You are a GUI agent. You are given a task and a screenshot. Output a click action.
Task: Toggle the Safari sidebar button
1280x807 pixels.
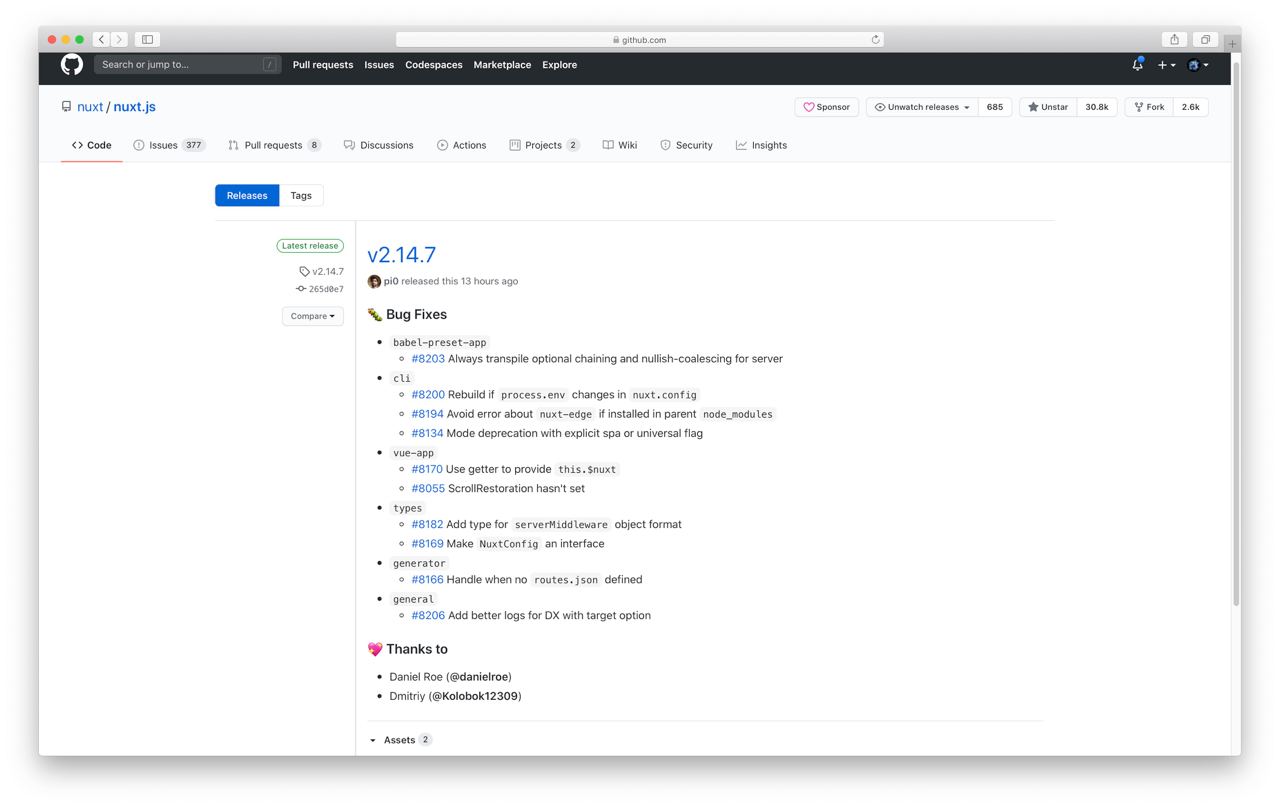click(147, 39)
